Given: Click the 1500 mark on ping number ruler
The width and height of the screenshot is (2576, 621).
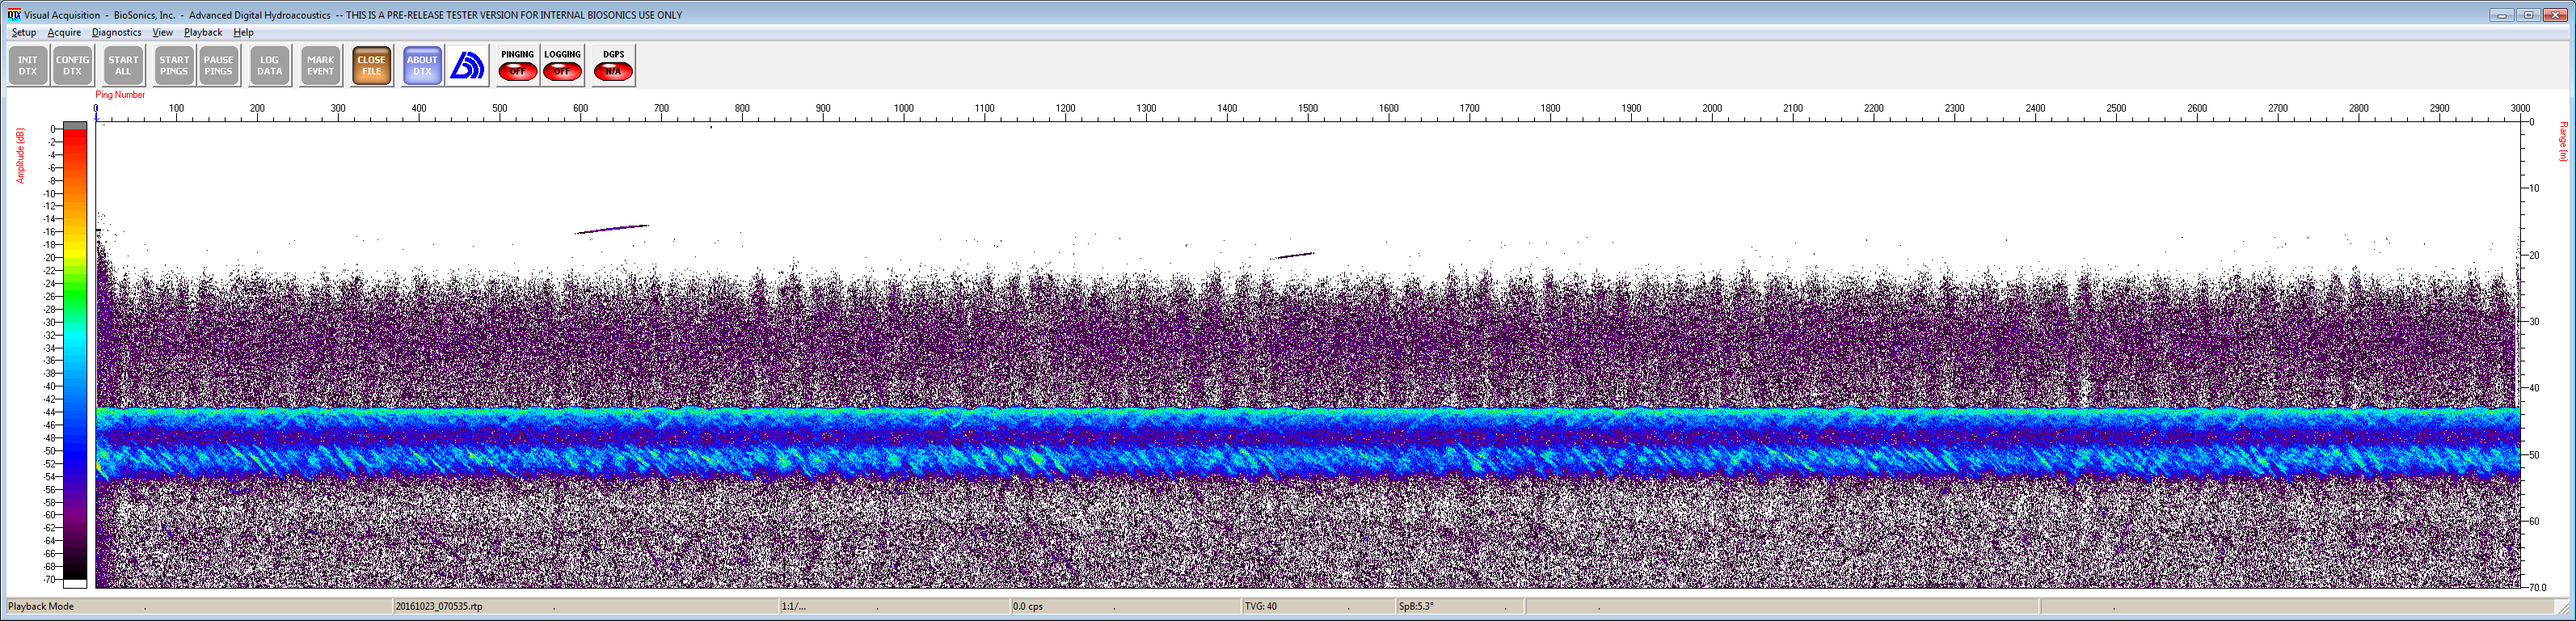Looking at the screenshot, I should (x=1307, y=108).
